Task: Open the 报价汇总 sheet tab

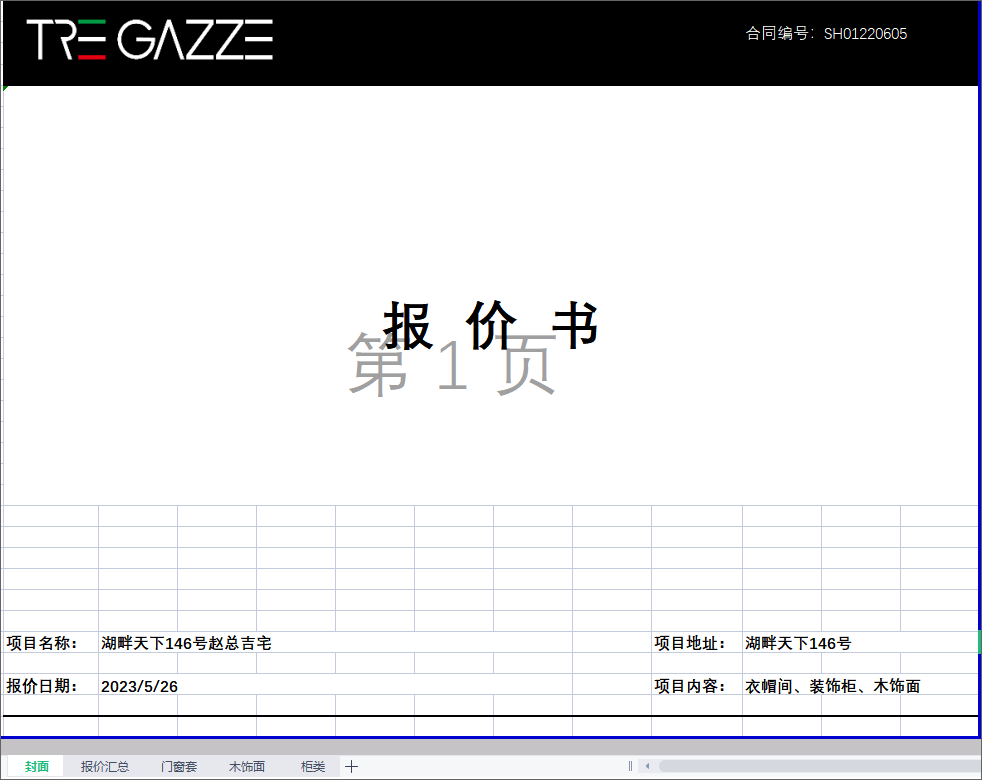Action: tap(105, 766)
